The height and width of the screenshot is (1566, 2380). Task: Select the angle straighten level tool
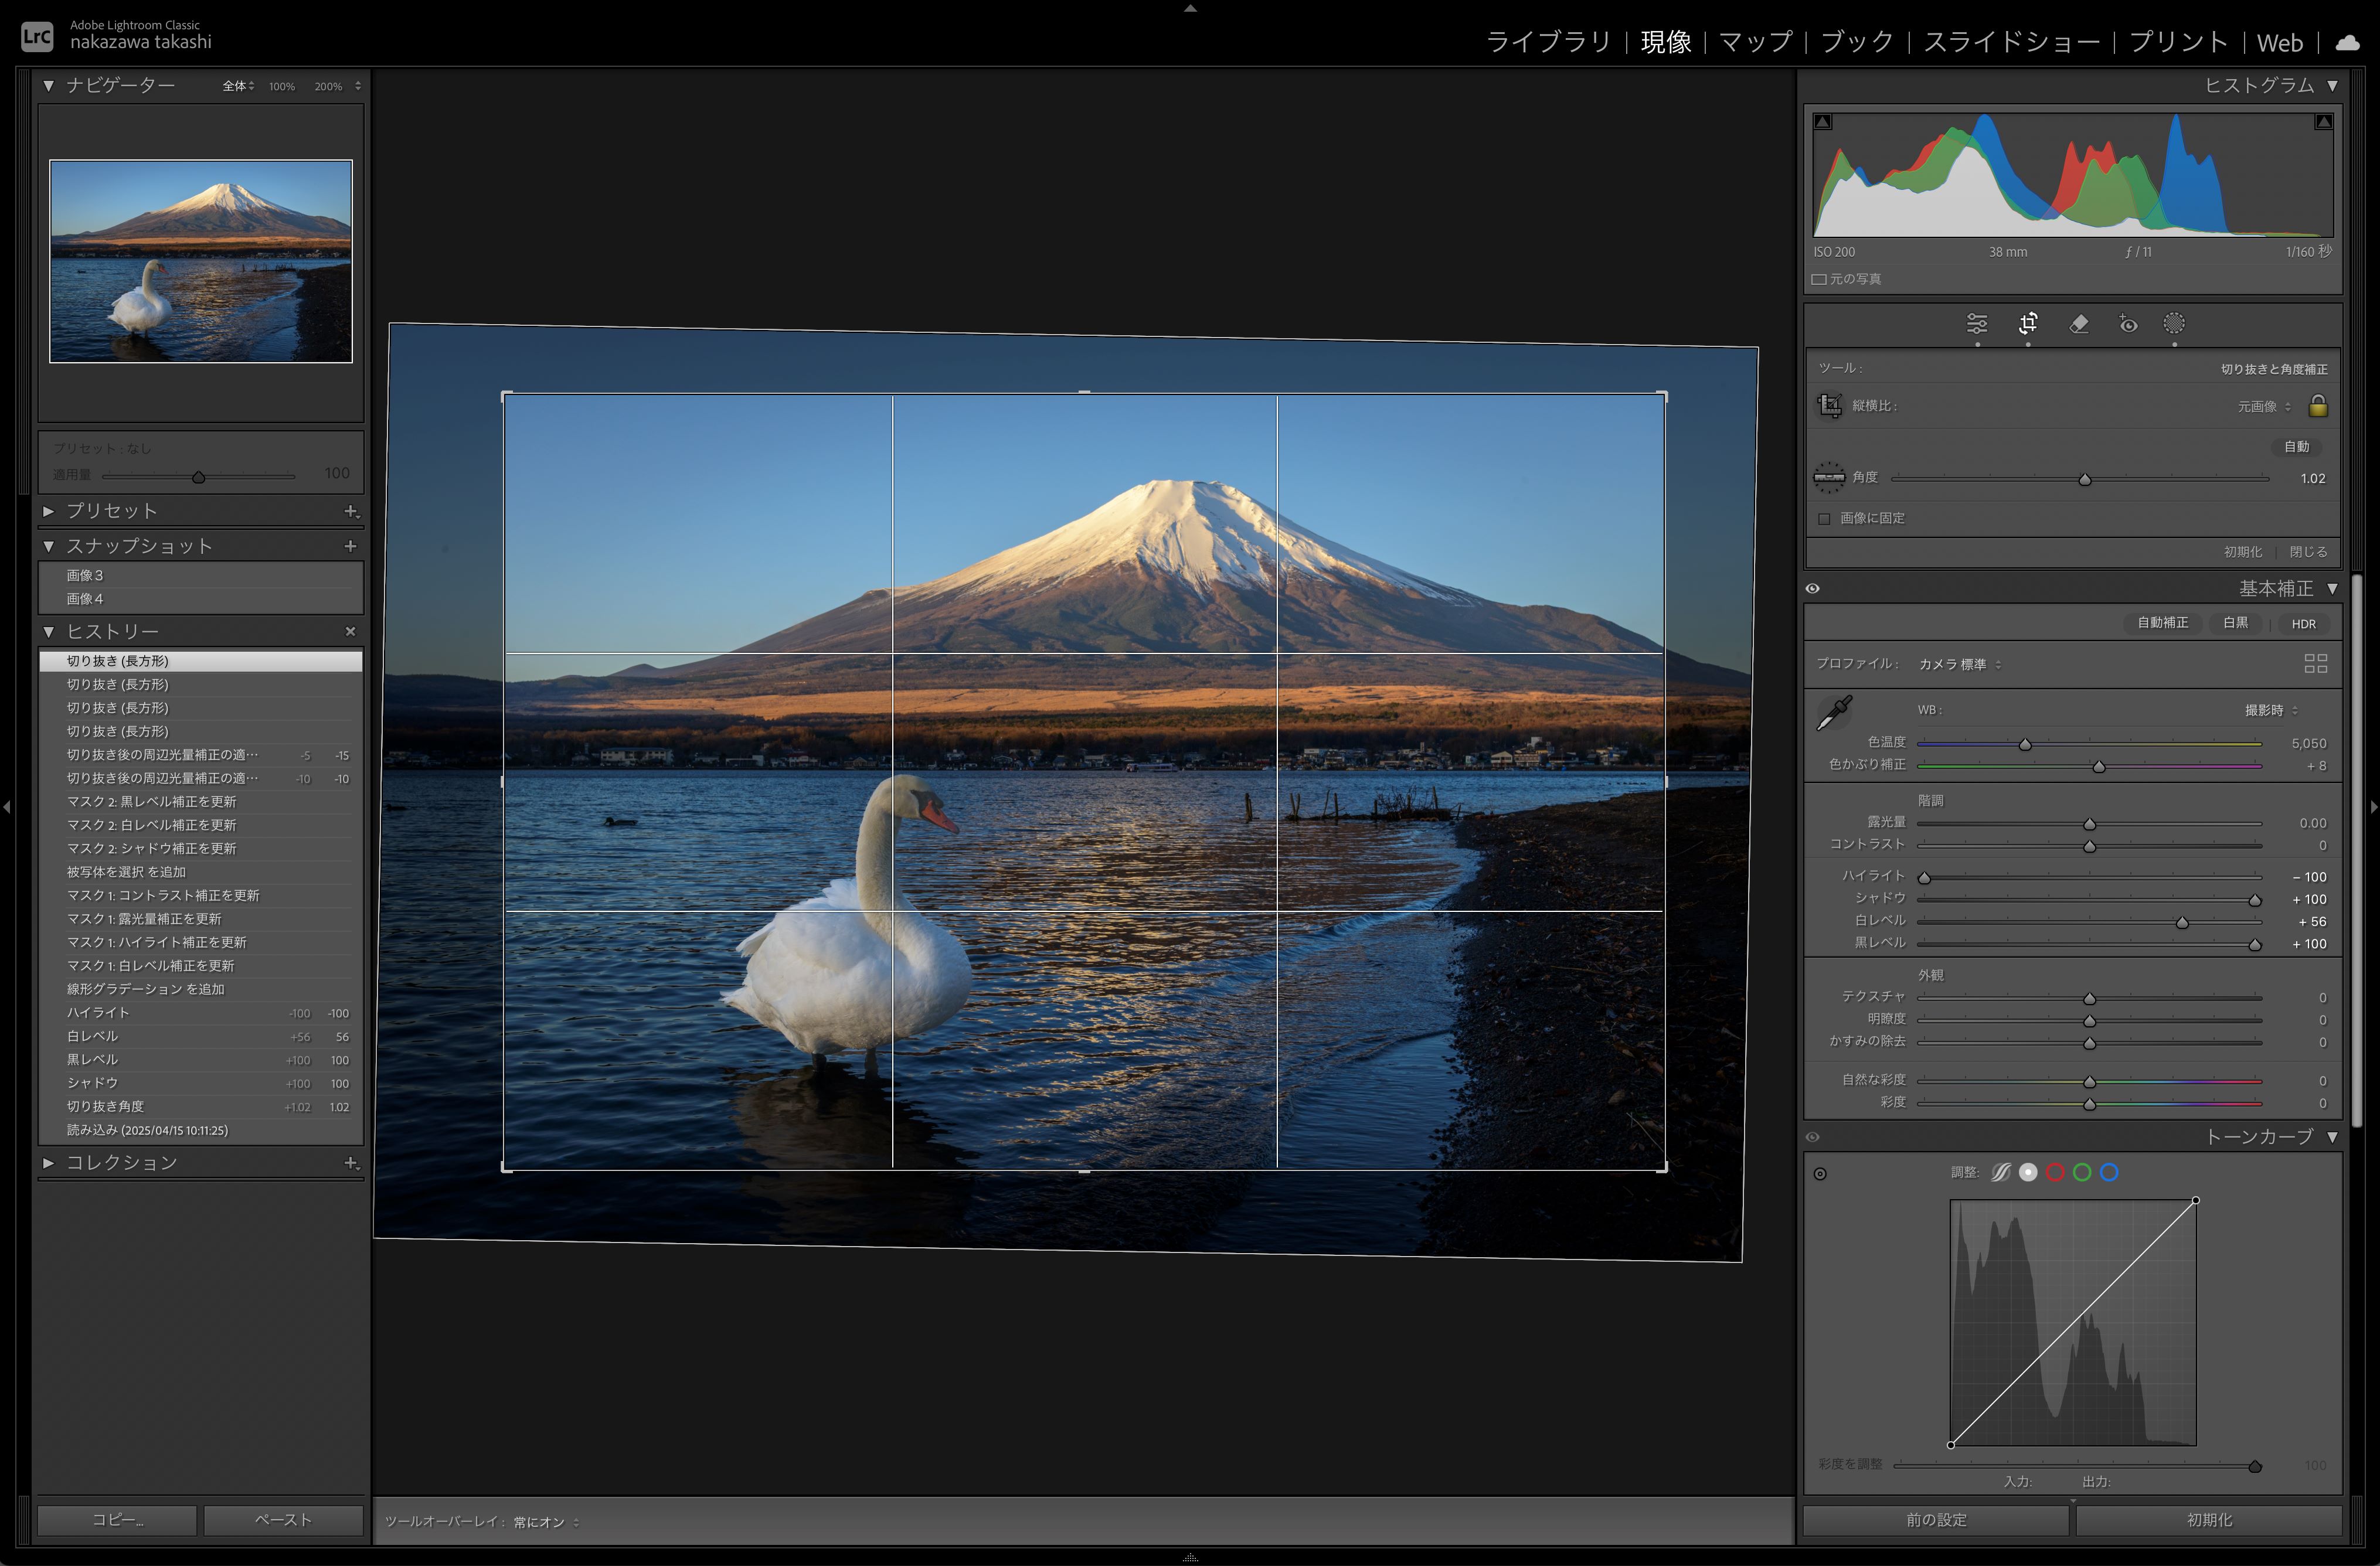[1829, 478]
